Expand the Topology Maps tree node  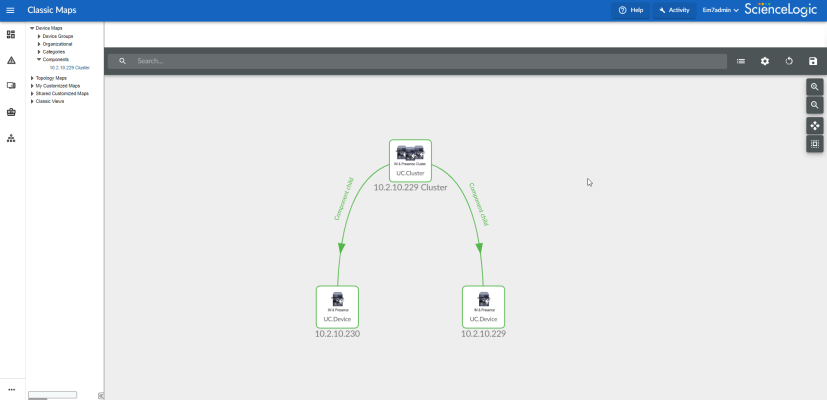[x=33, y=77]
